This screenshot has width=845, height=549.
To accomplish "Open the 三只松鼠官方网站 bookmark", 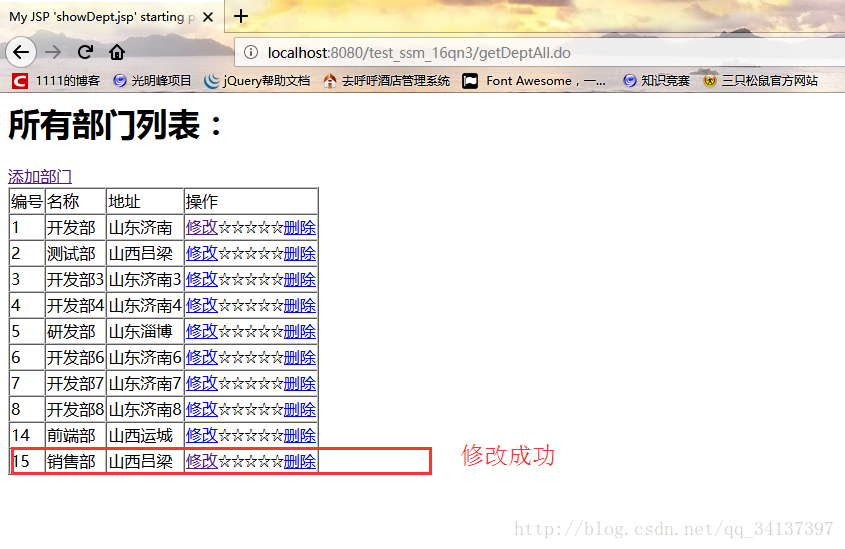I will click(x=760, y=81).
